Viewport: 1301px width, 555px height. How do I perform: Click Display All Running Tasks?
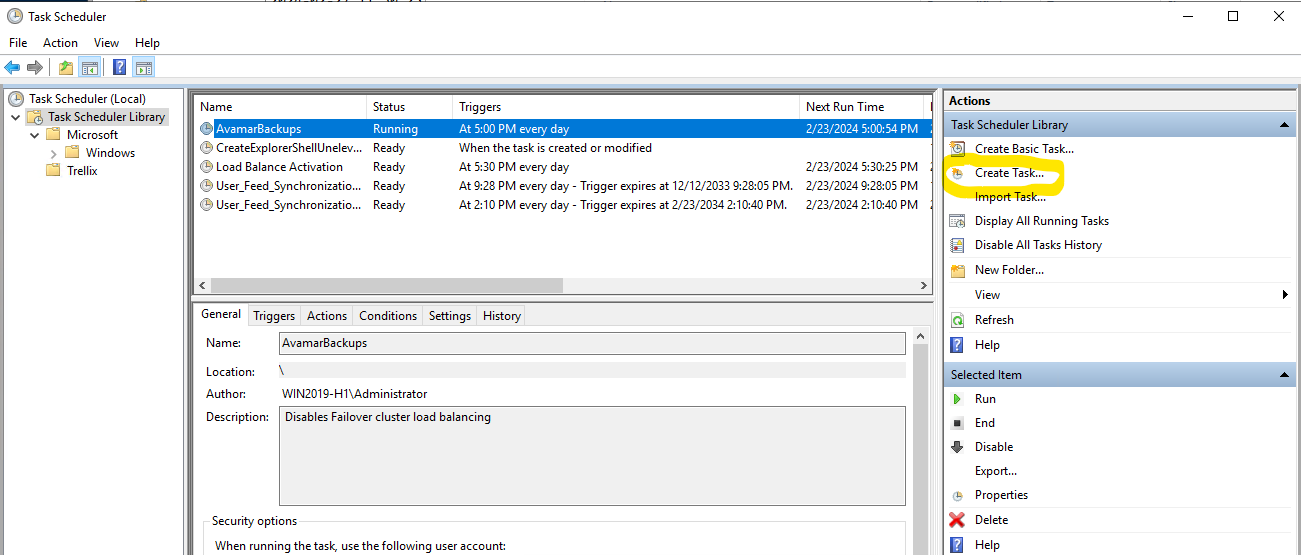pos(1041,221)
